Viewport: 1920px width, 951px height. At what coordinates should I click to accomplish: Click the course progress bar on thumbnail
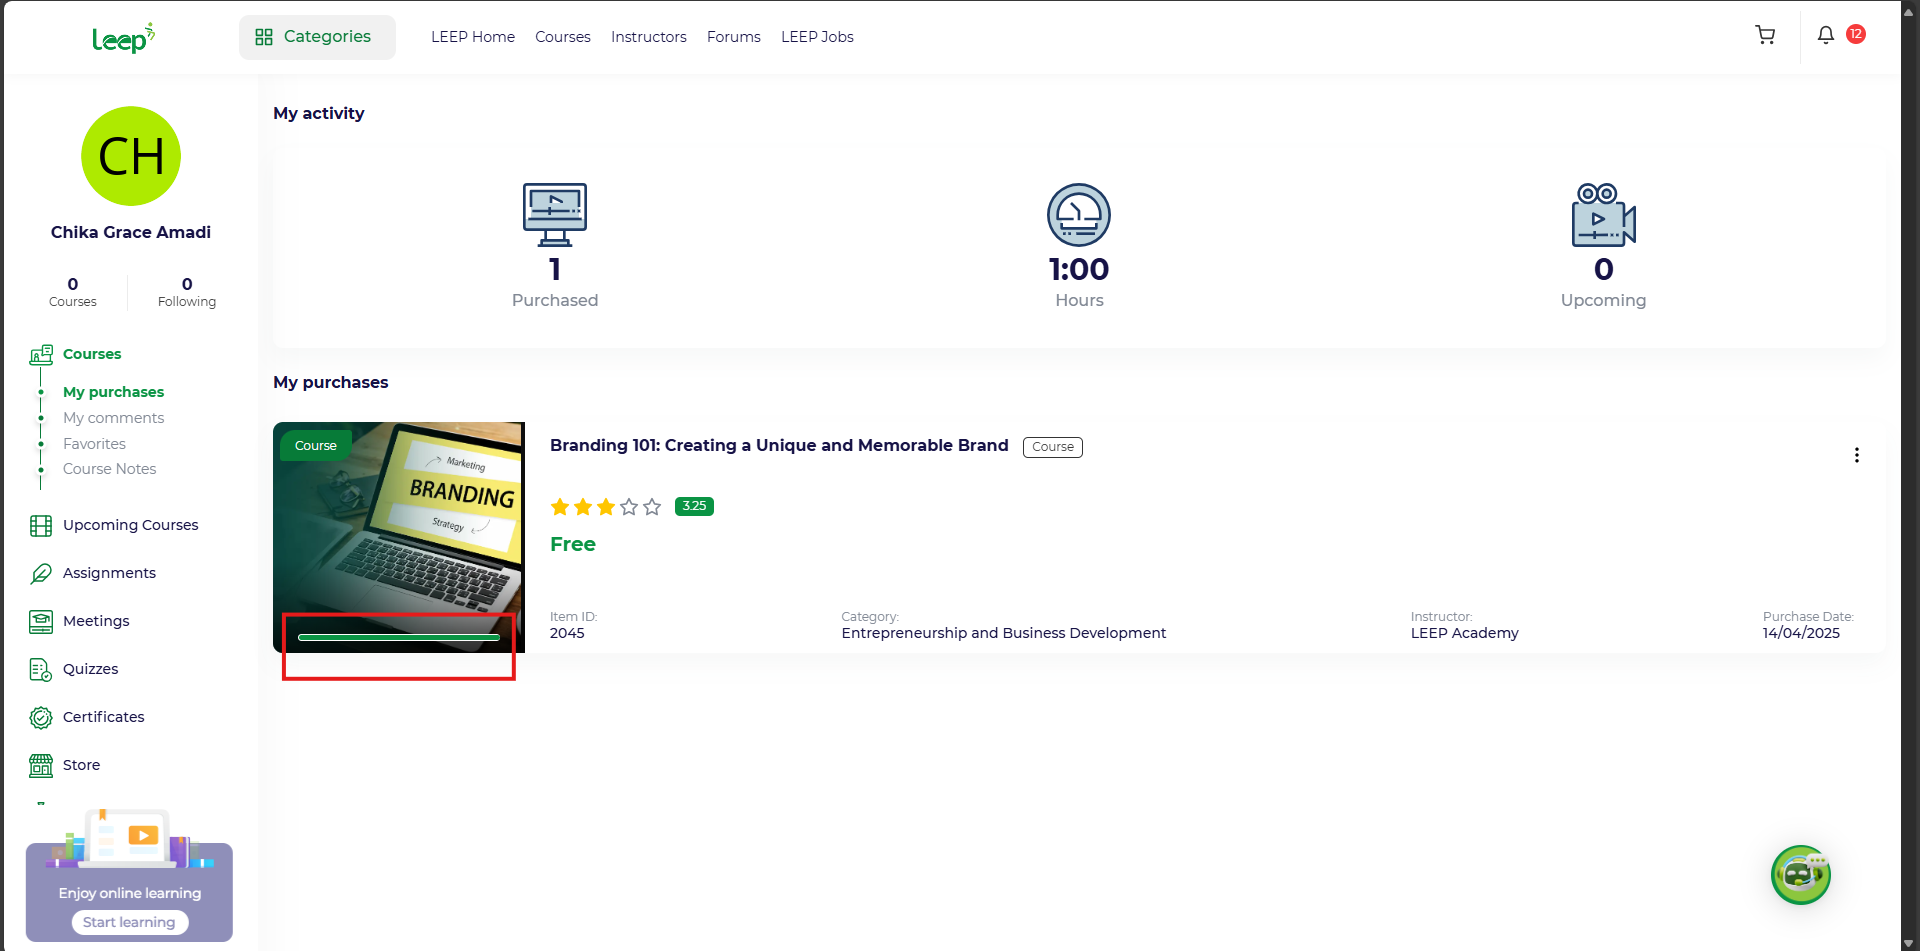[x=398, y=637]
